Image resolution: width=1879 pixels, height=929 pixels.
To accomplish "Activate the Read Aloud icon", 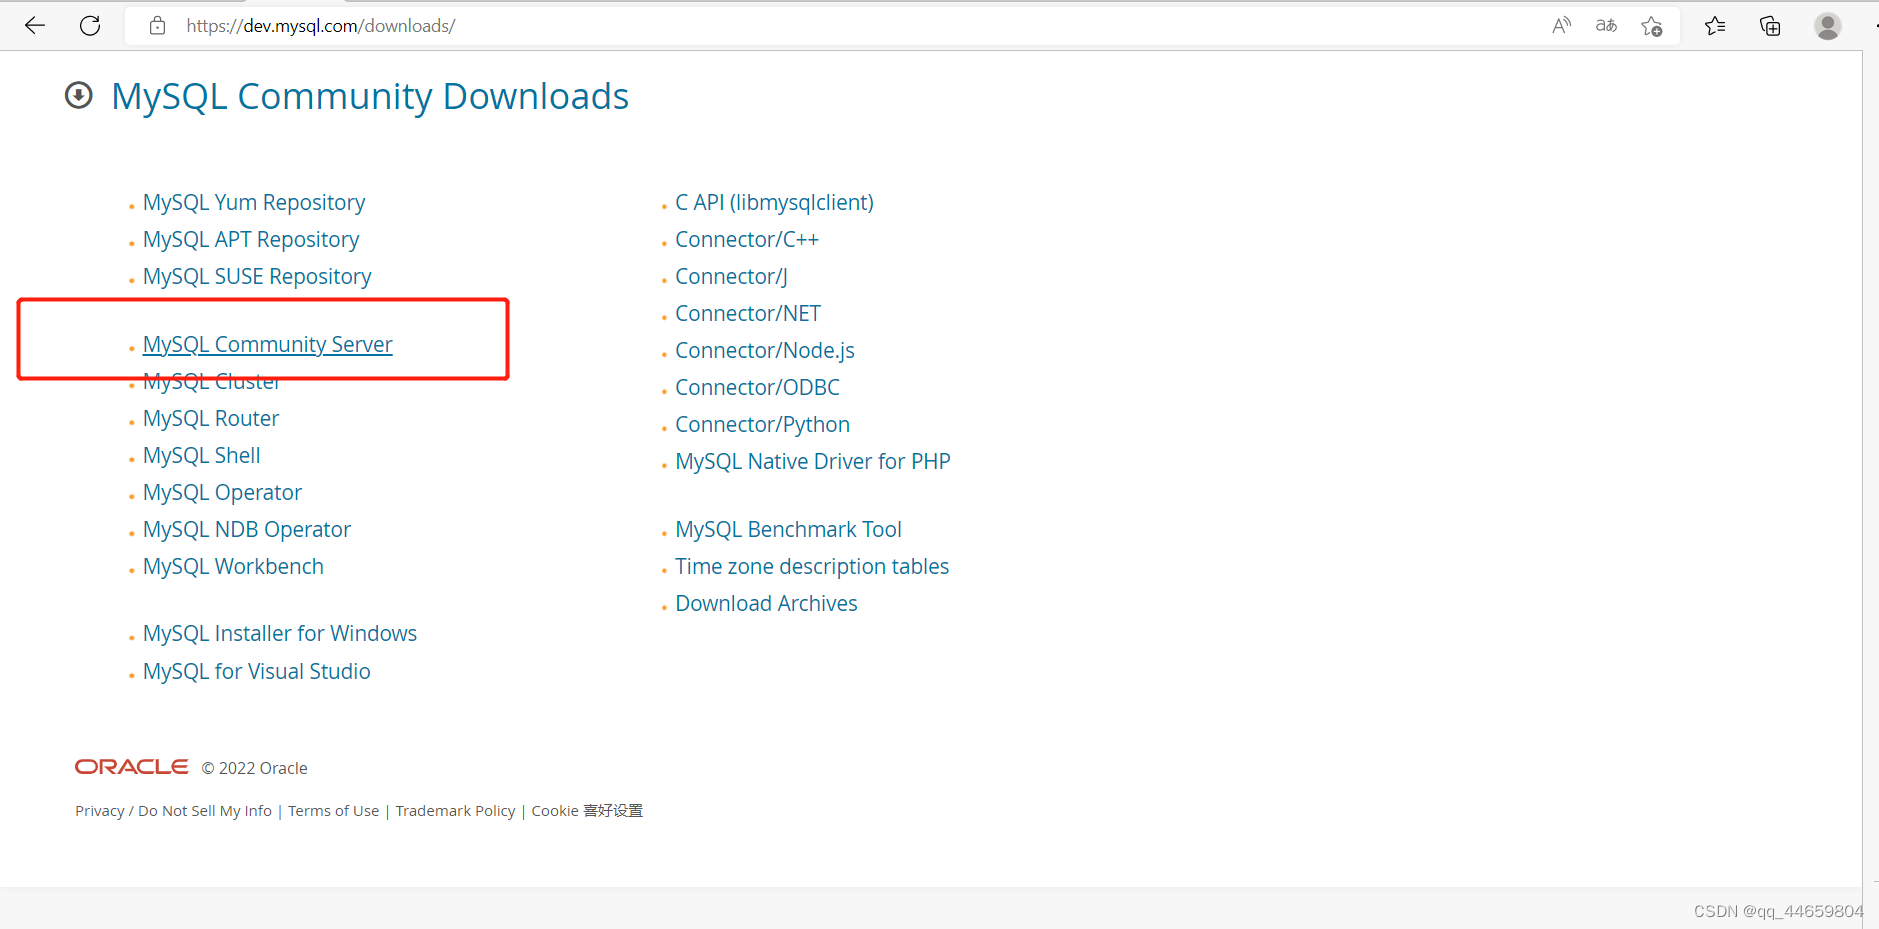I will 1561,26.
